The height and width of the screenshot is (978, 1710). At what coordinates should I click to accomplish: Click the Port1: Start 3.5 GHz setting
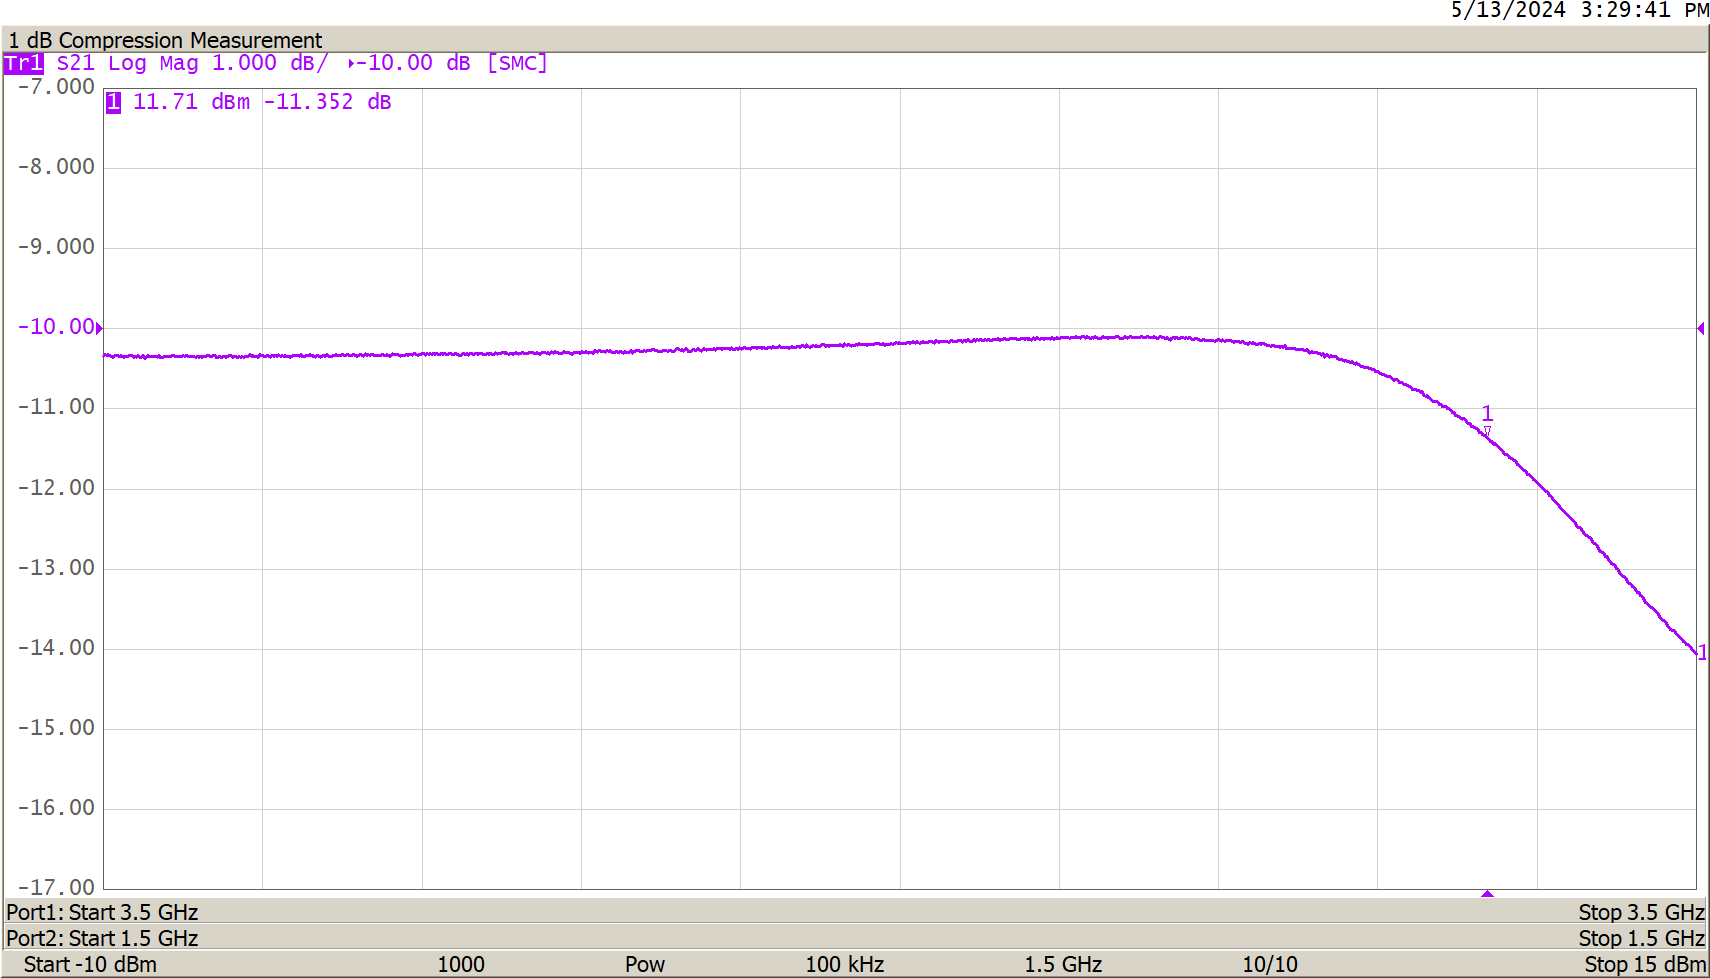point(101,912)
